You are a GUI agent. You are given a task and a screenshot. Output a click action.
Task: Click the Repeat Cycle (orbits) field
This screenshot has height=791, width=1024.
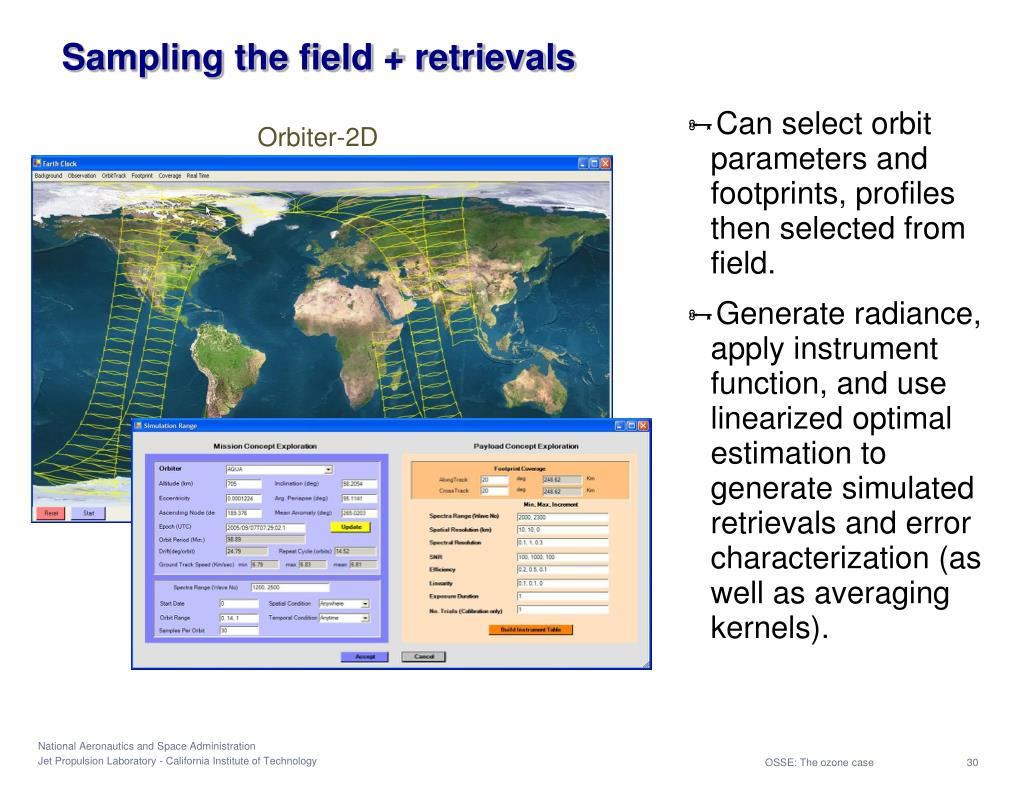point(355,552)
